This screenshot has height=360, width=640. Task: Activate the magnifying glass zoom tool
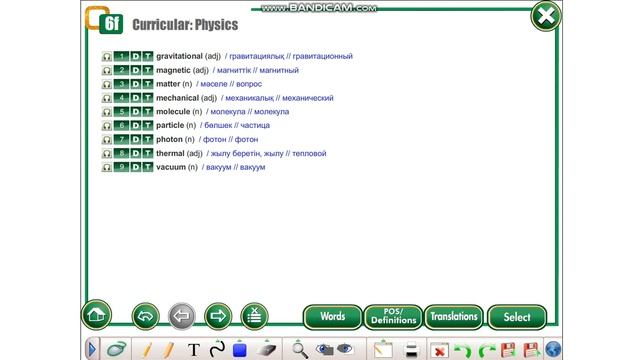[300, 350]
